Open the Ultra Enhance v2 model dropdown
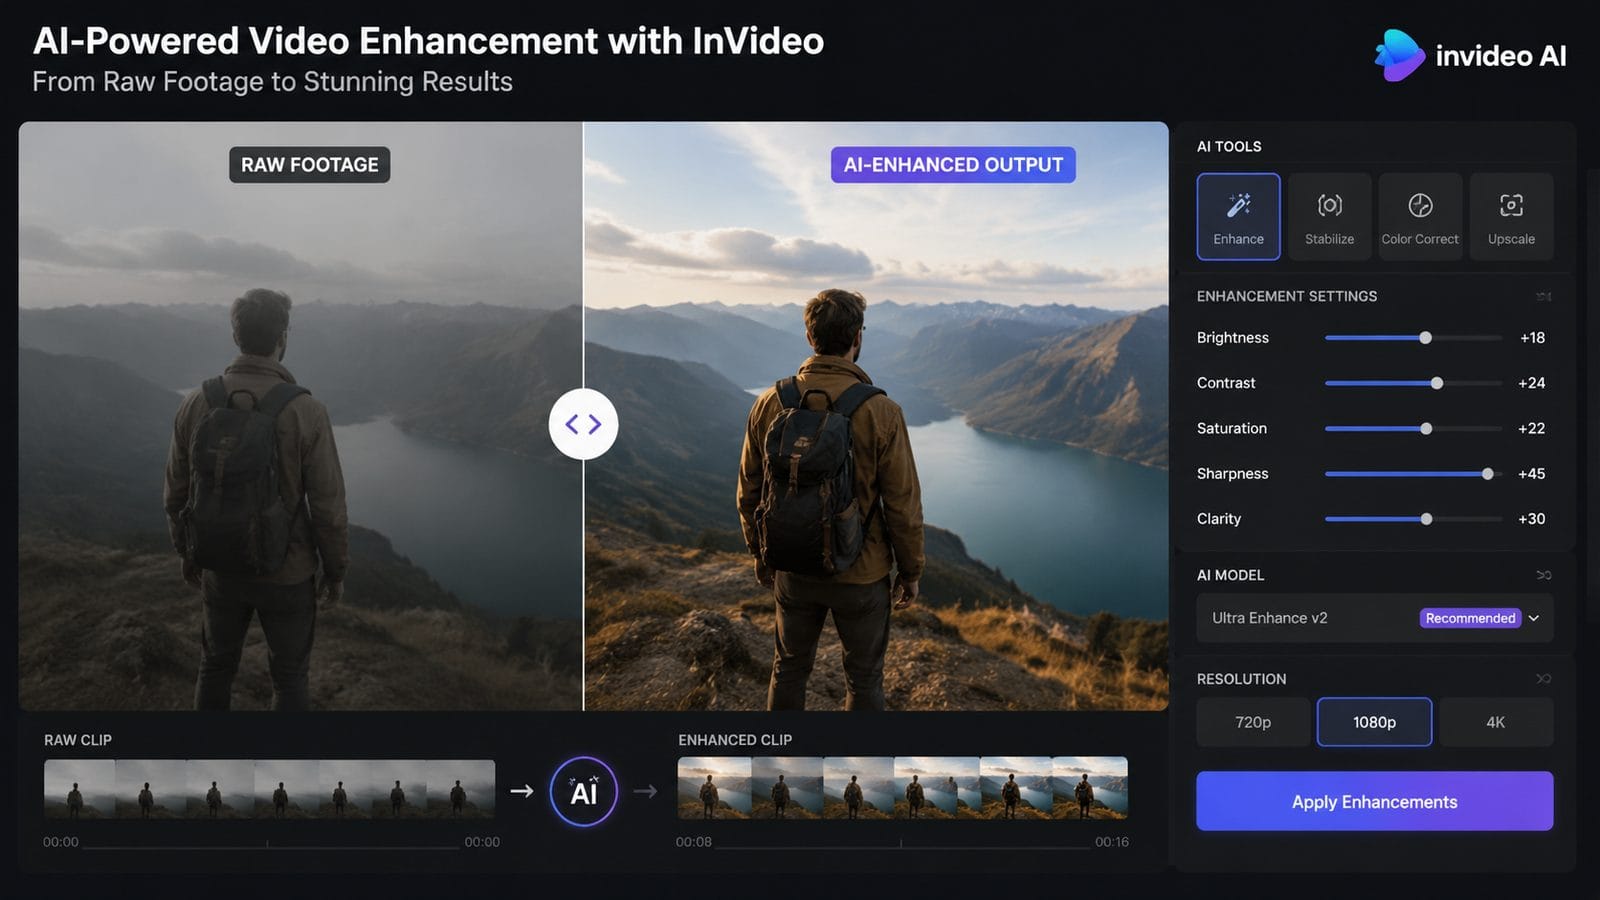Viewport: 1600px width, 900px height. (x=1375, y=618)
